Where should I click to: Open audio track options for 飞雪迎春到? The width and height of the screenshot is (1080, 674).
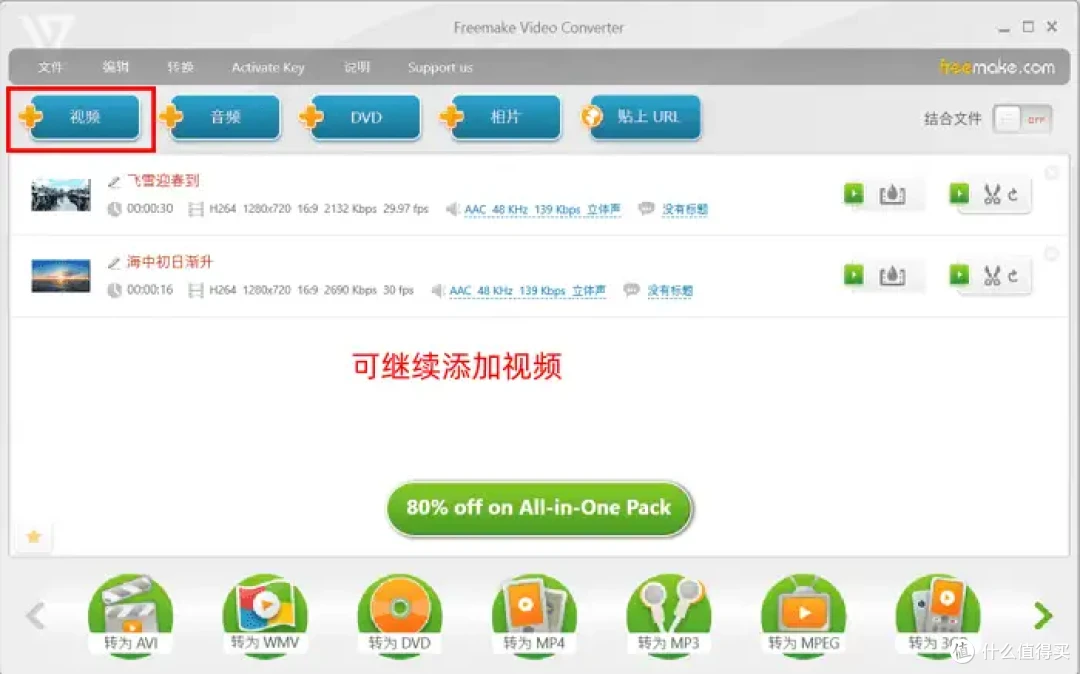point(542,209)
